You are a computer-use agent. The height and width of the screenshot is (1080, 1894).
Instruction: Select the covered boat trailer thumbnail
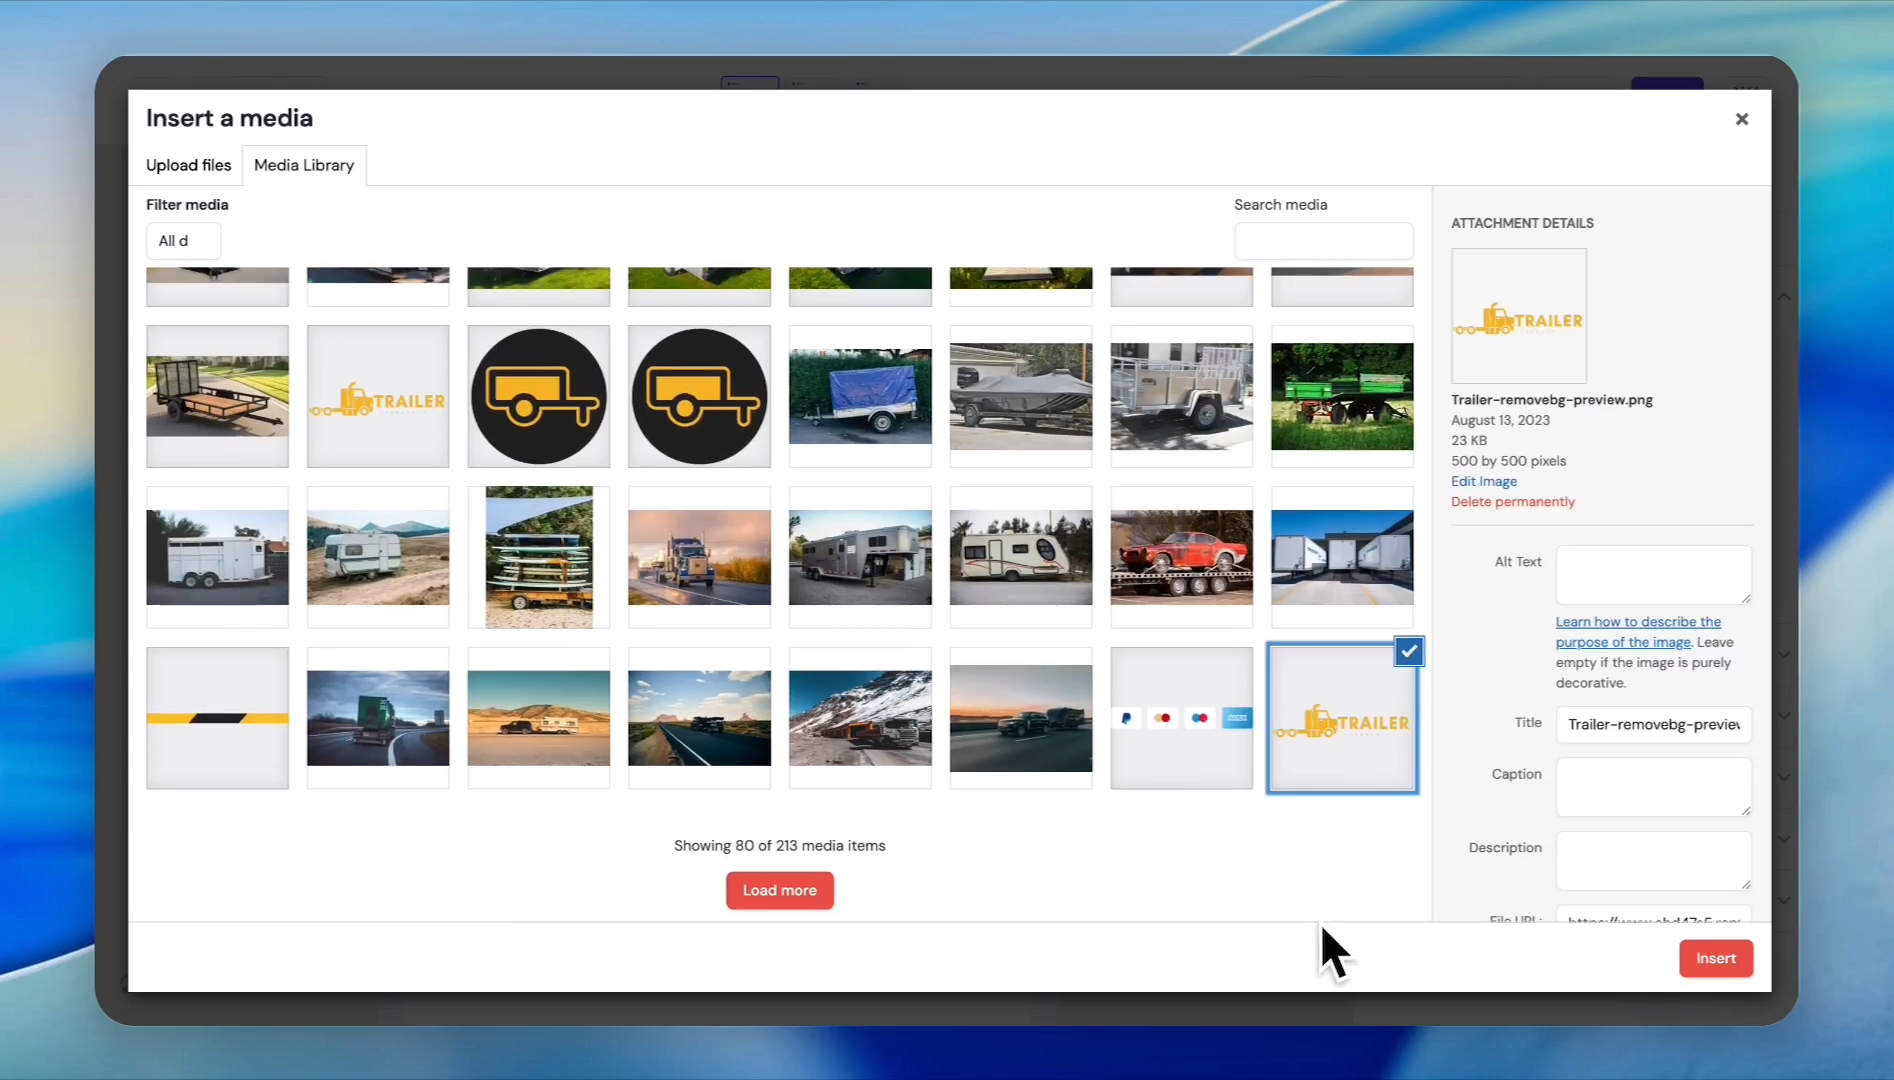pyautogui.click(x=1020, y=396)
